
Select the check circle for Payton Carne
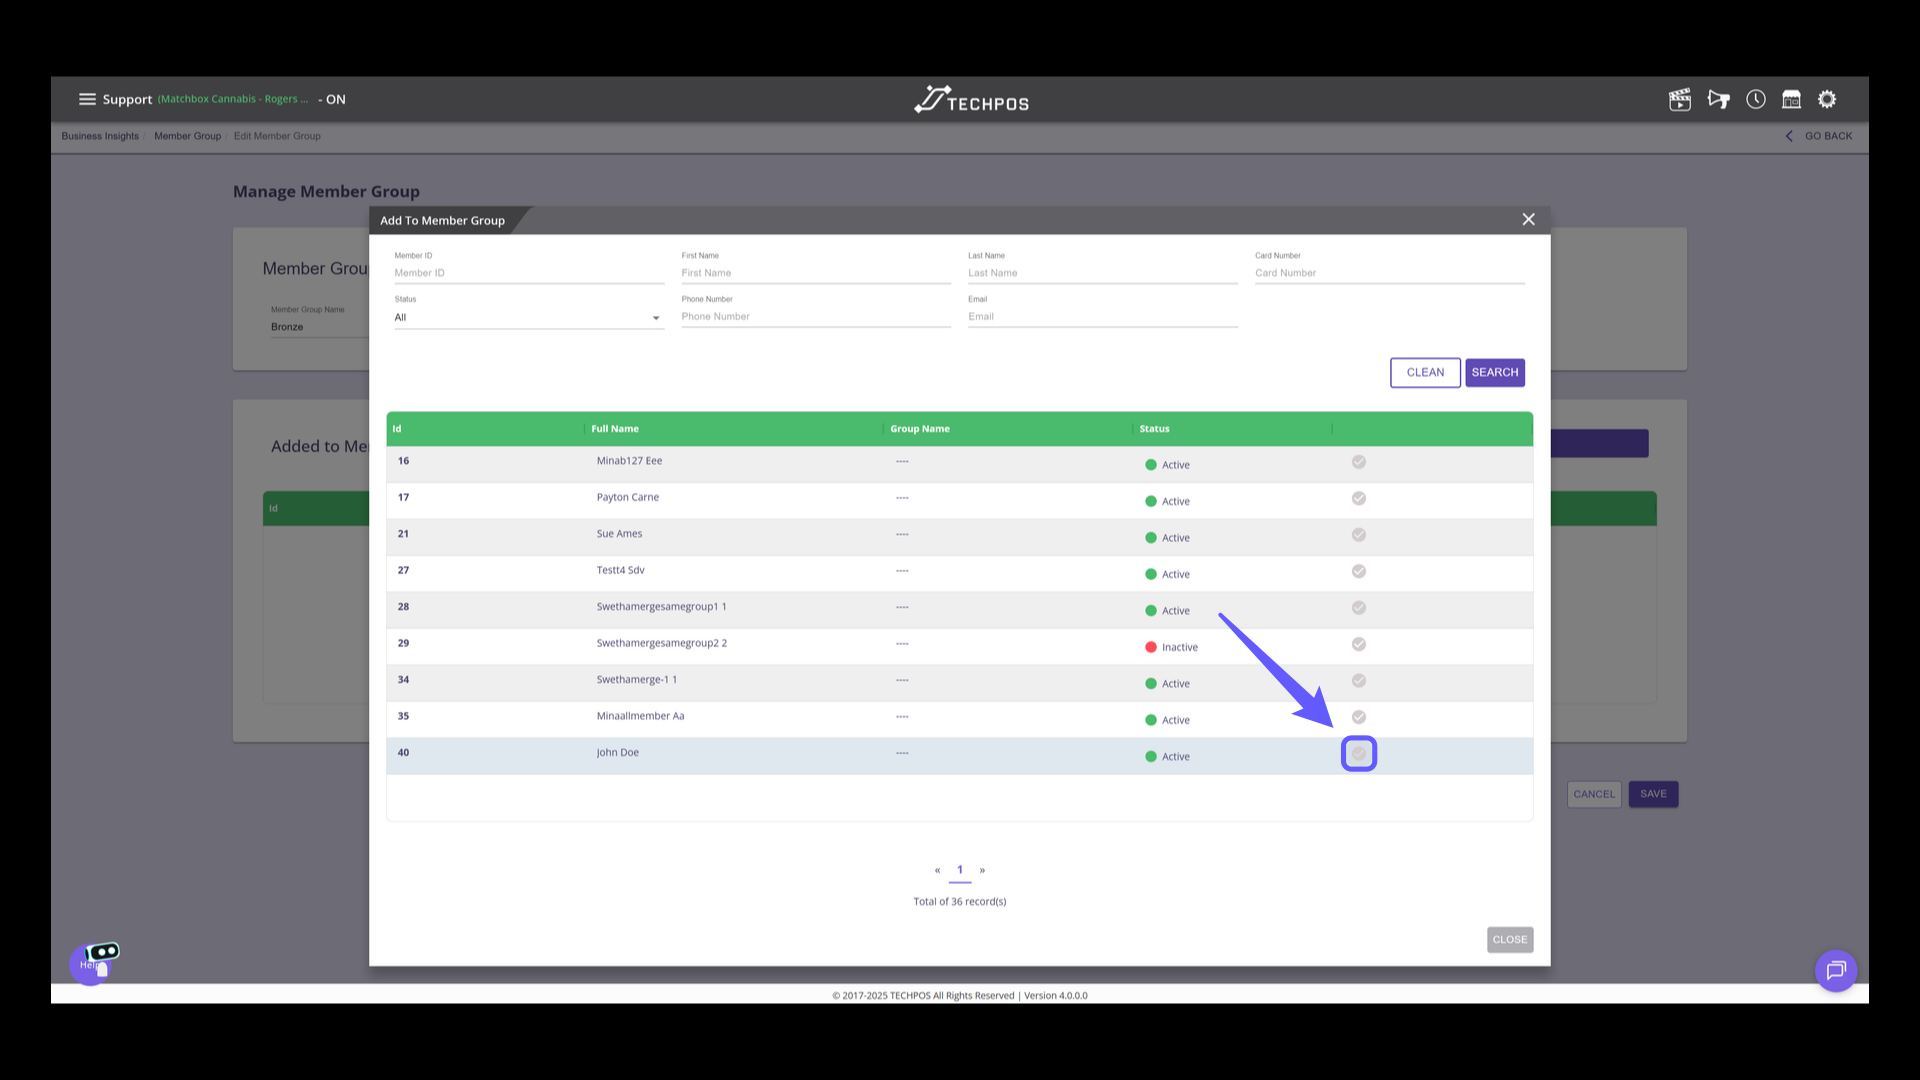click(x=1359, y=498)
